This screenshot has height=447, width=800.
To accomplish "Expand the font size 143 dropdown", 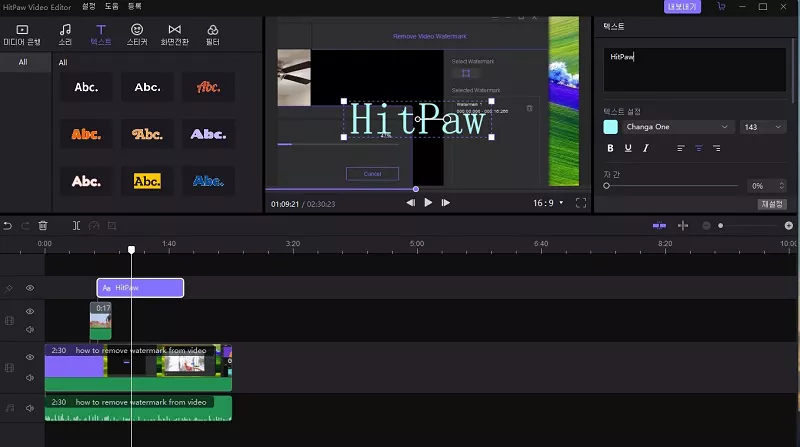I will [764, 127].
